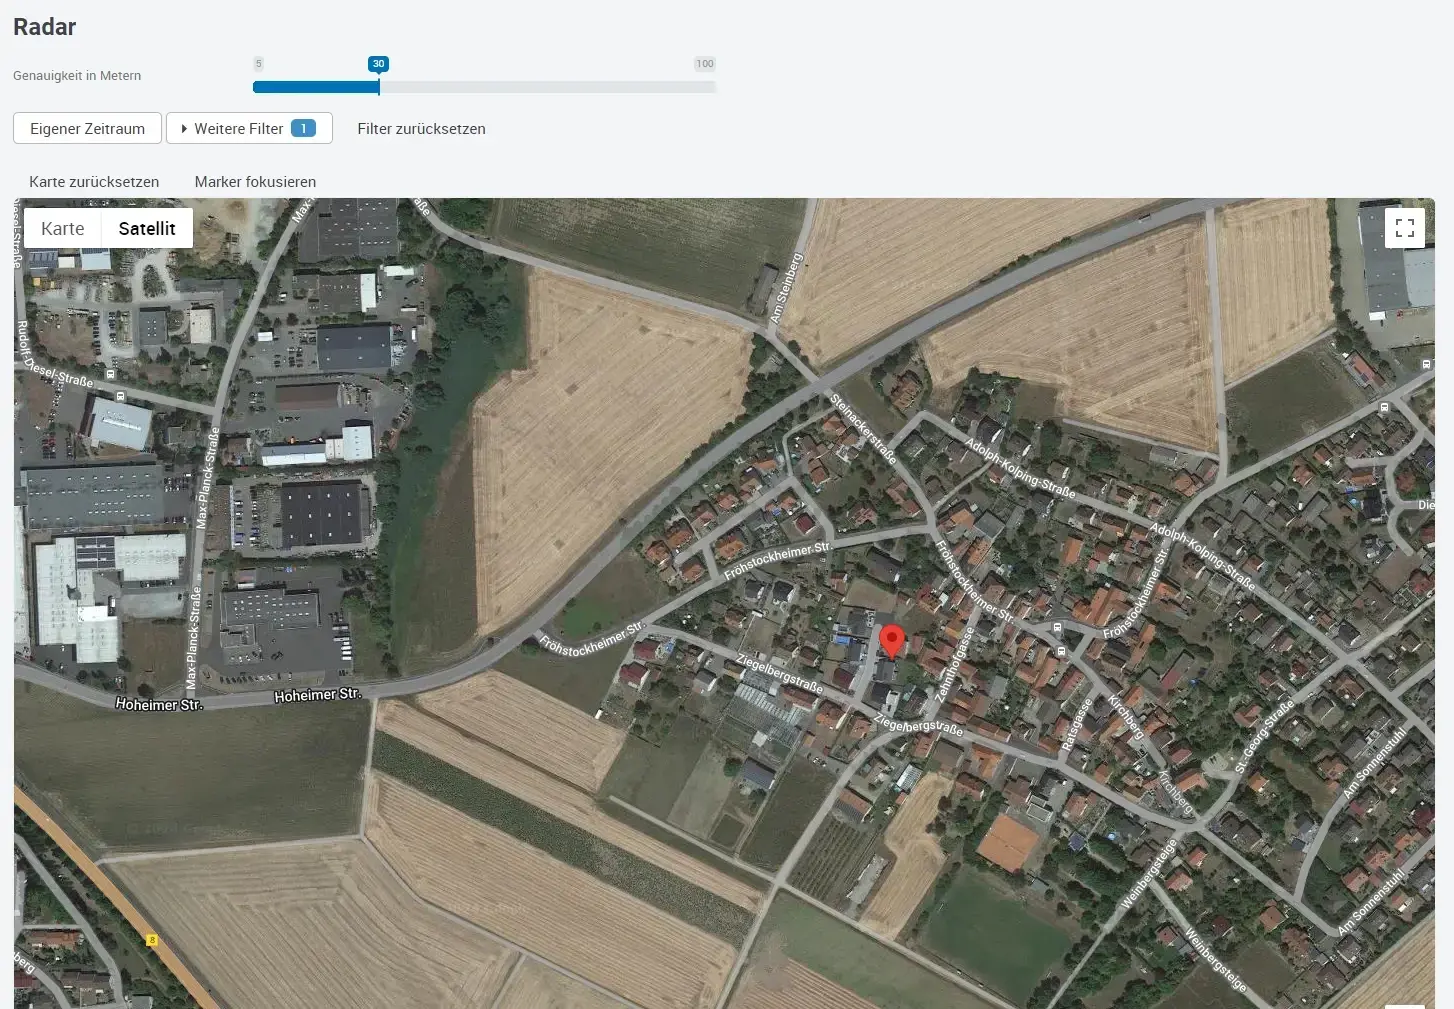Click the red location marker pin
The image size is (1454, 1009).
coord(892,640)
